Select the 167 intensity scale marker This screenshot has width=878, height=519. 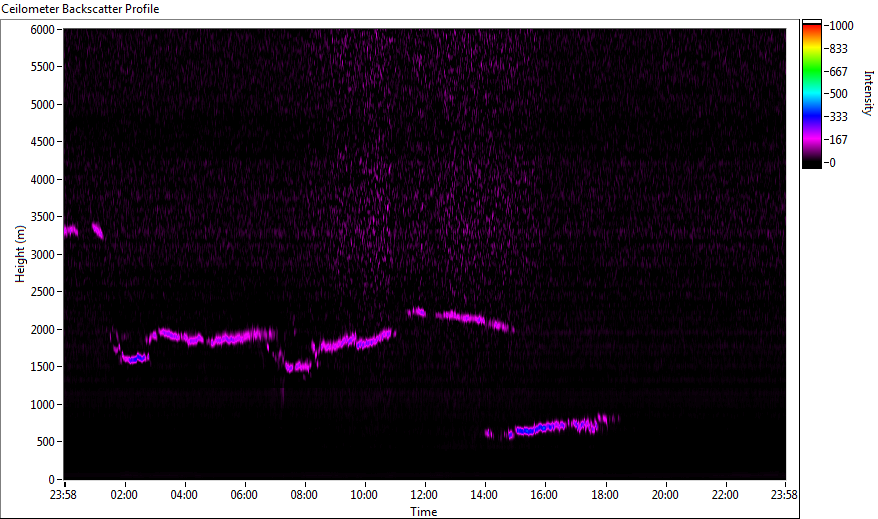pyautogui.click(x=839, y=140)
